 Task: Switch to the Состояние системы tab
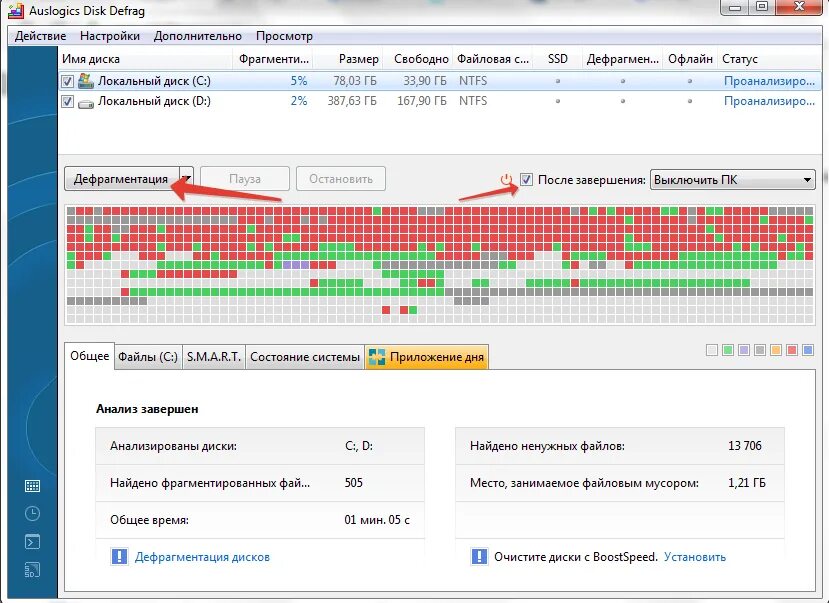305,357
